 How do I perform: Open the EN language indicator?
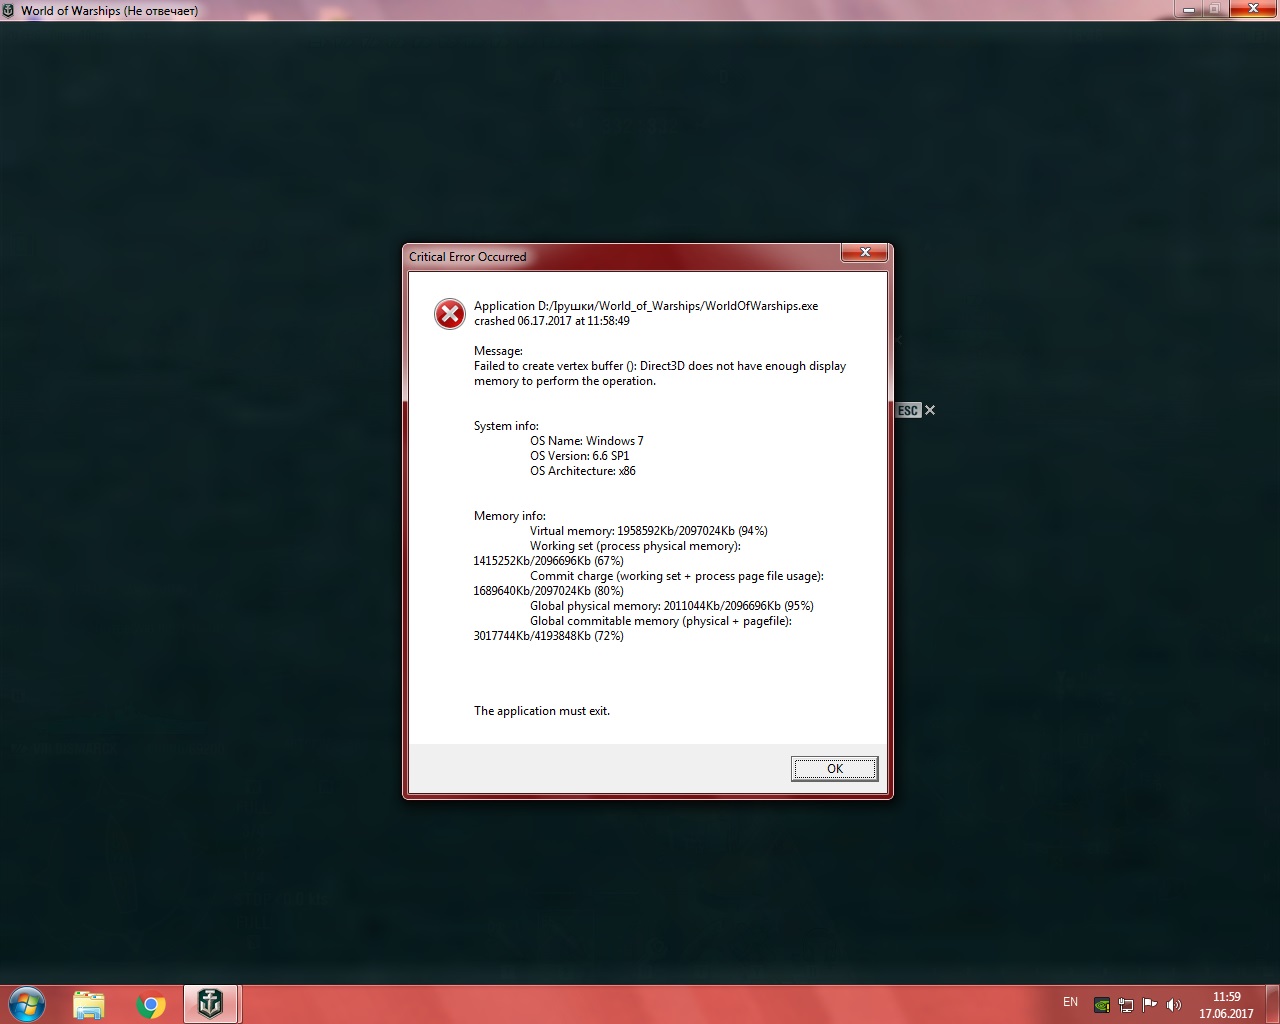point(1070,1002)
